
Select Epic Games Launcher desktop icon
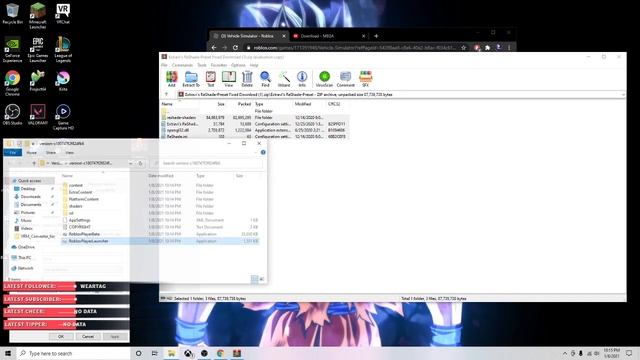(38, 50)
